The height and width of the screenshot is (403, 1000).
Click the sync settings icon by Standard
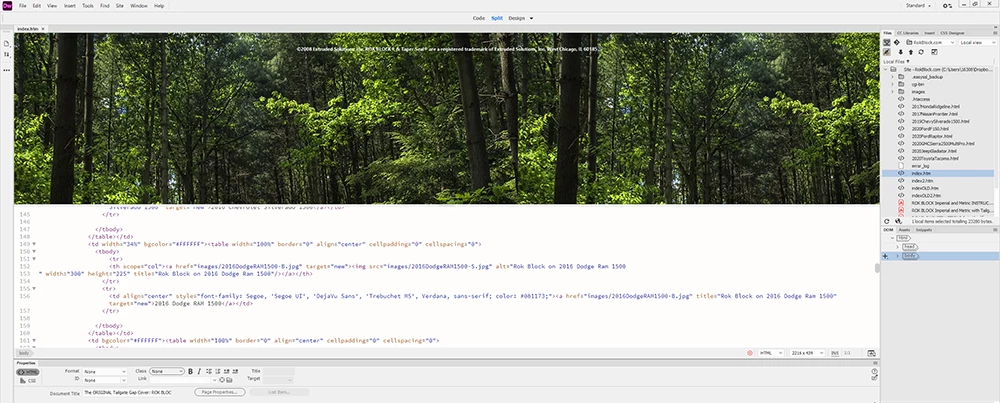tap(947, 6)
